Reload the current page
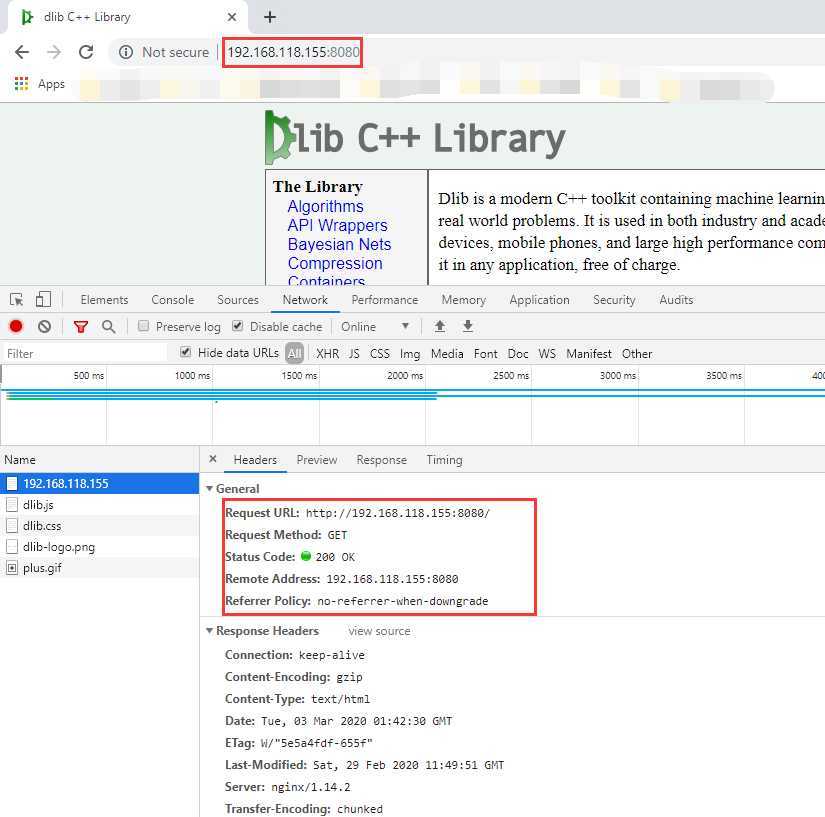The width and height of the screenshot is (825, 817). point(86,52)
